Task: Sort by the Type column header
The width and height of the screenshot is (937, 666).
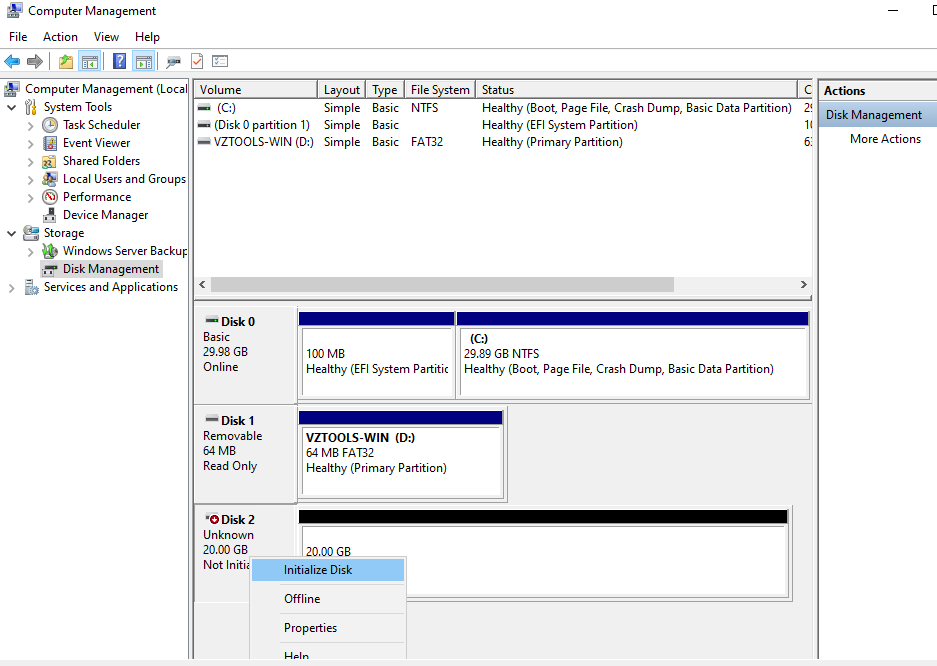Action: pyautogui.click(x=385, y=90)
